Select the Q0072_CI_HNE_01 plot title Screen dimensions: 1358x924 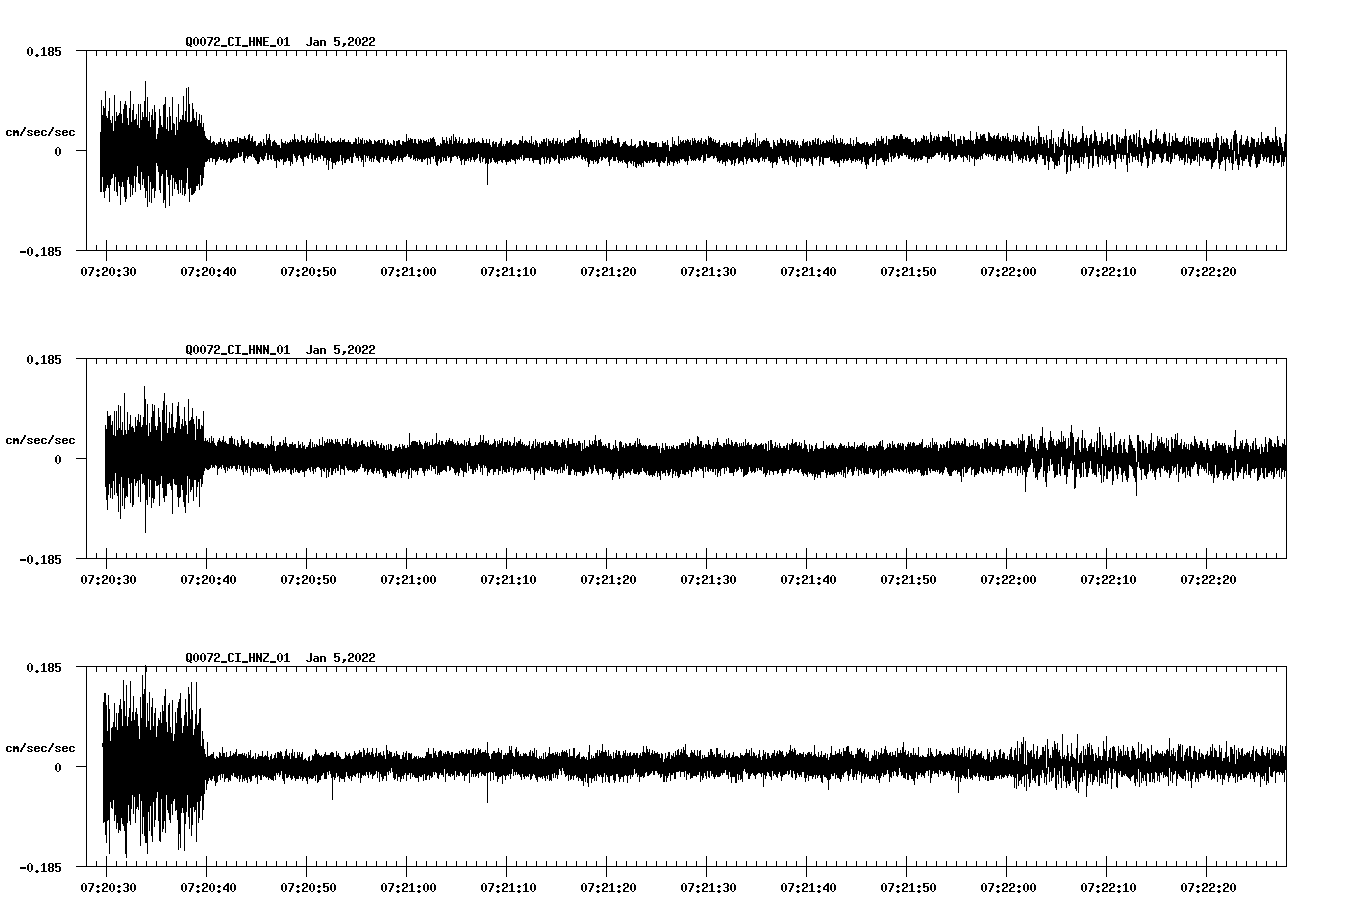[238, 42]
